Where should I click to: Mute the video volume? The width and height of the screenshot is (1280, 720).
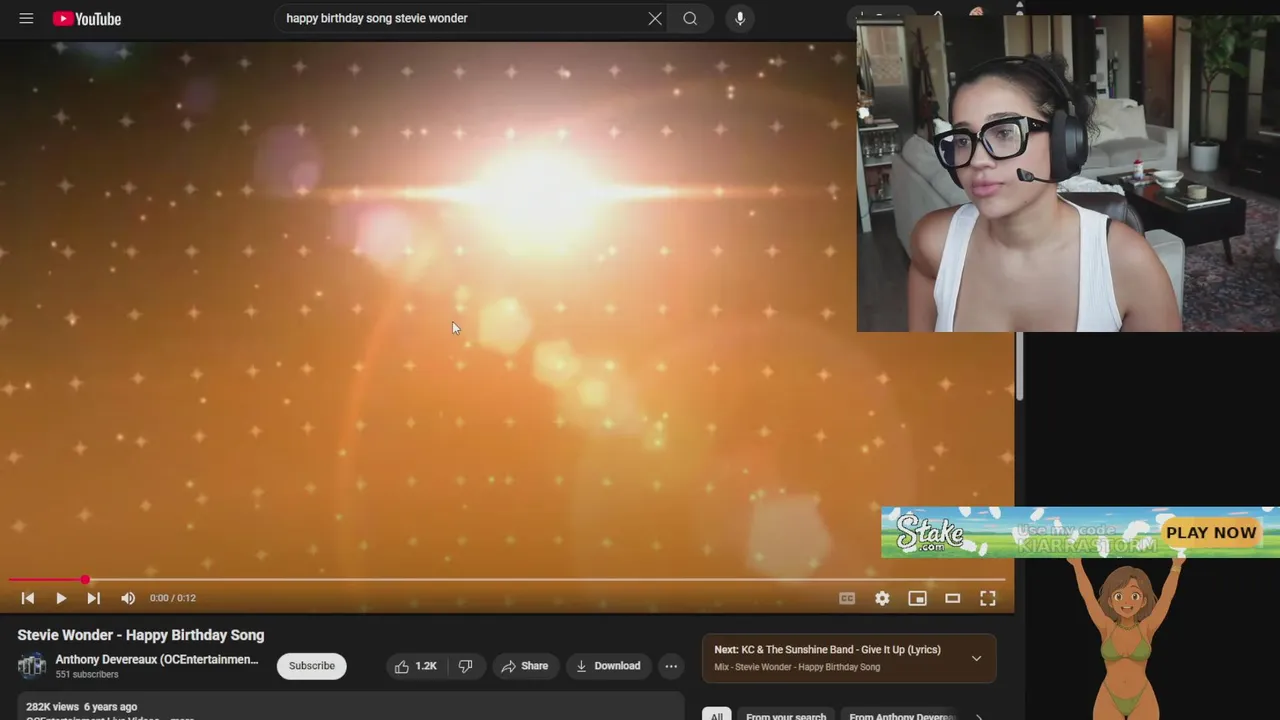[128, 598]
